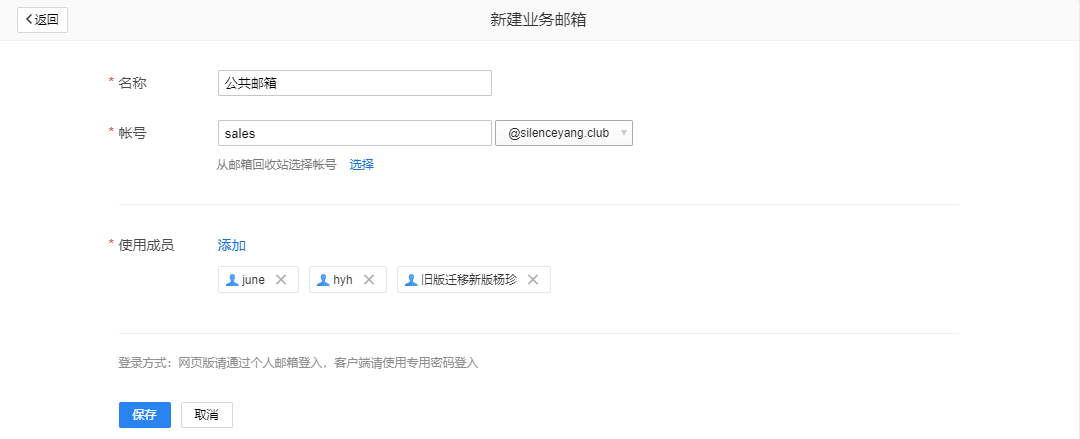Open the @silenceyang.club domain dropdown
Image resolution: width=1080 pixels, height=439 pixels.
click(x=564, y=133)
